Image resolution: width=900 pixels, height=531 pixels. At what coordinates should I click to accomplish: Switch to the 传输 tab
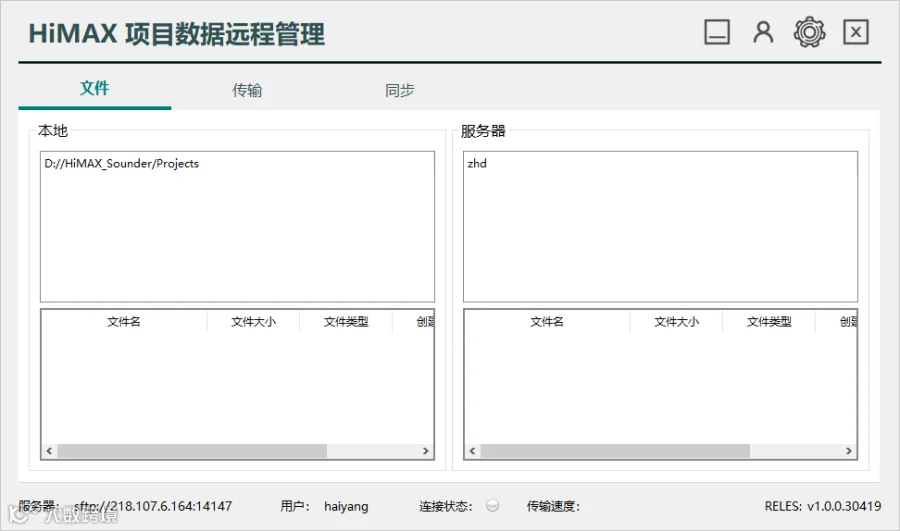tap(247, 90)
